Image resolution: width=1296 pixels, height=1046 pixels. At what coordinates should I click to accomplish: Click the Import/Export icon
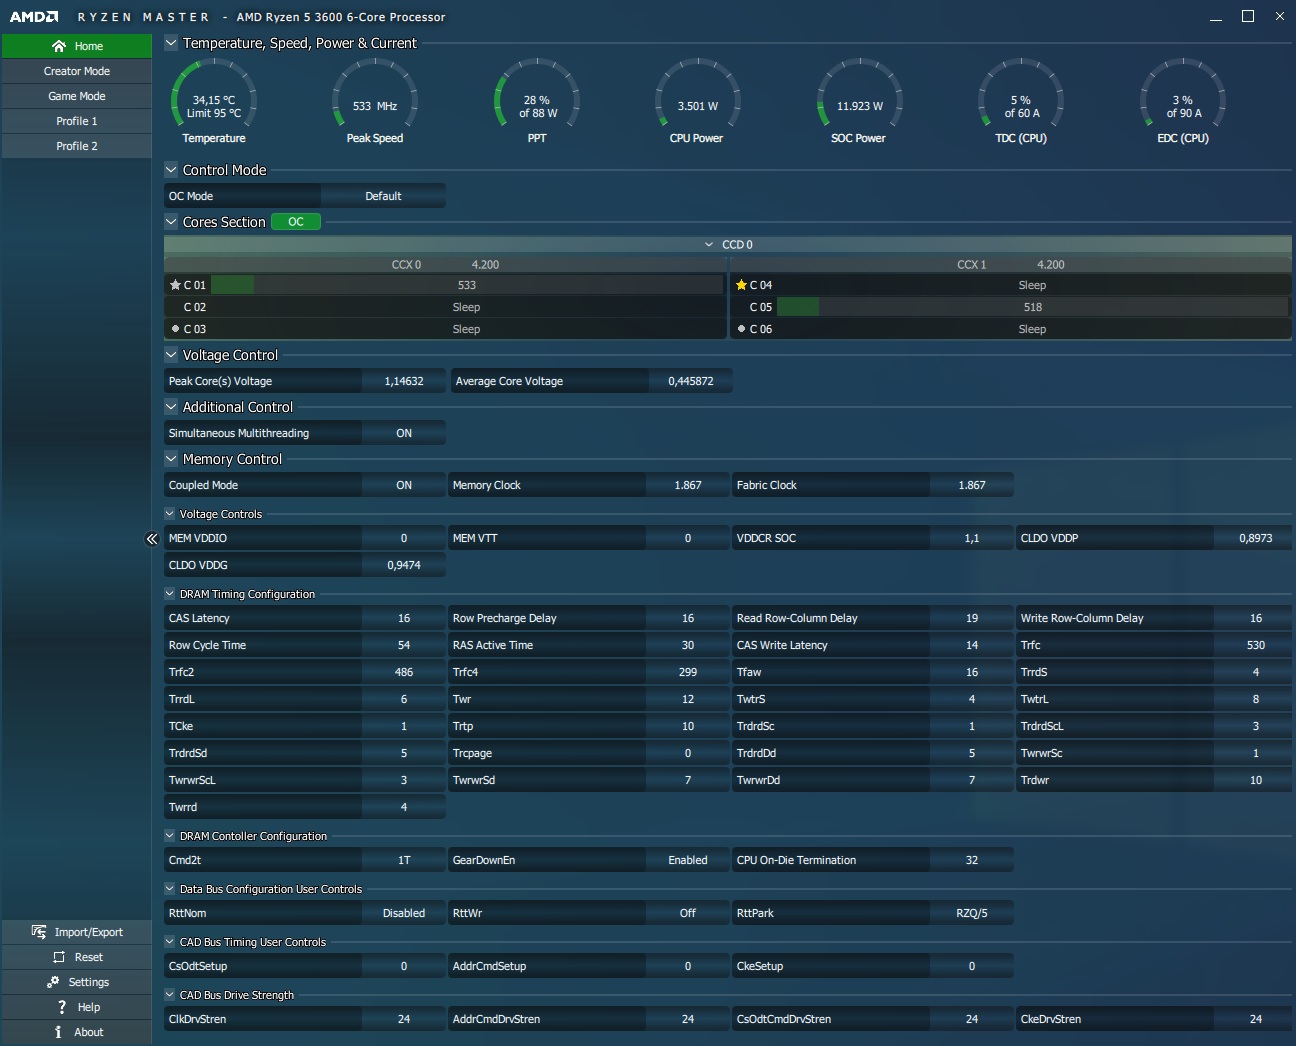(x=39, y=932)
